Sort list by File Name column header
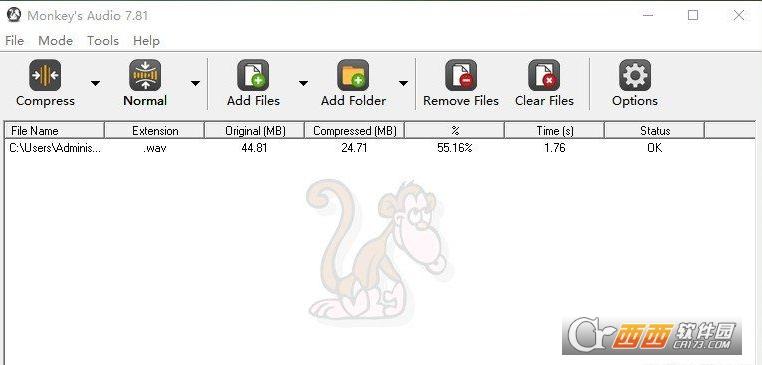762x365 pixels. pyautogui.click(x=55, y=131)
